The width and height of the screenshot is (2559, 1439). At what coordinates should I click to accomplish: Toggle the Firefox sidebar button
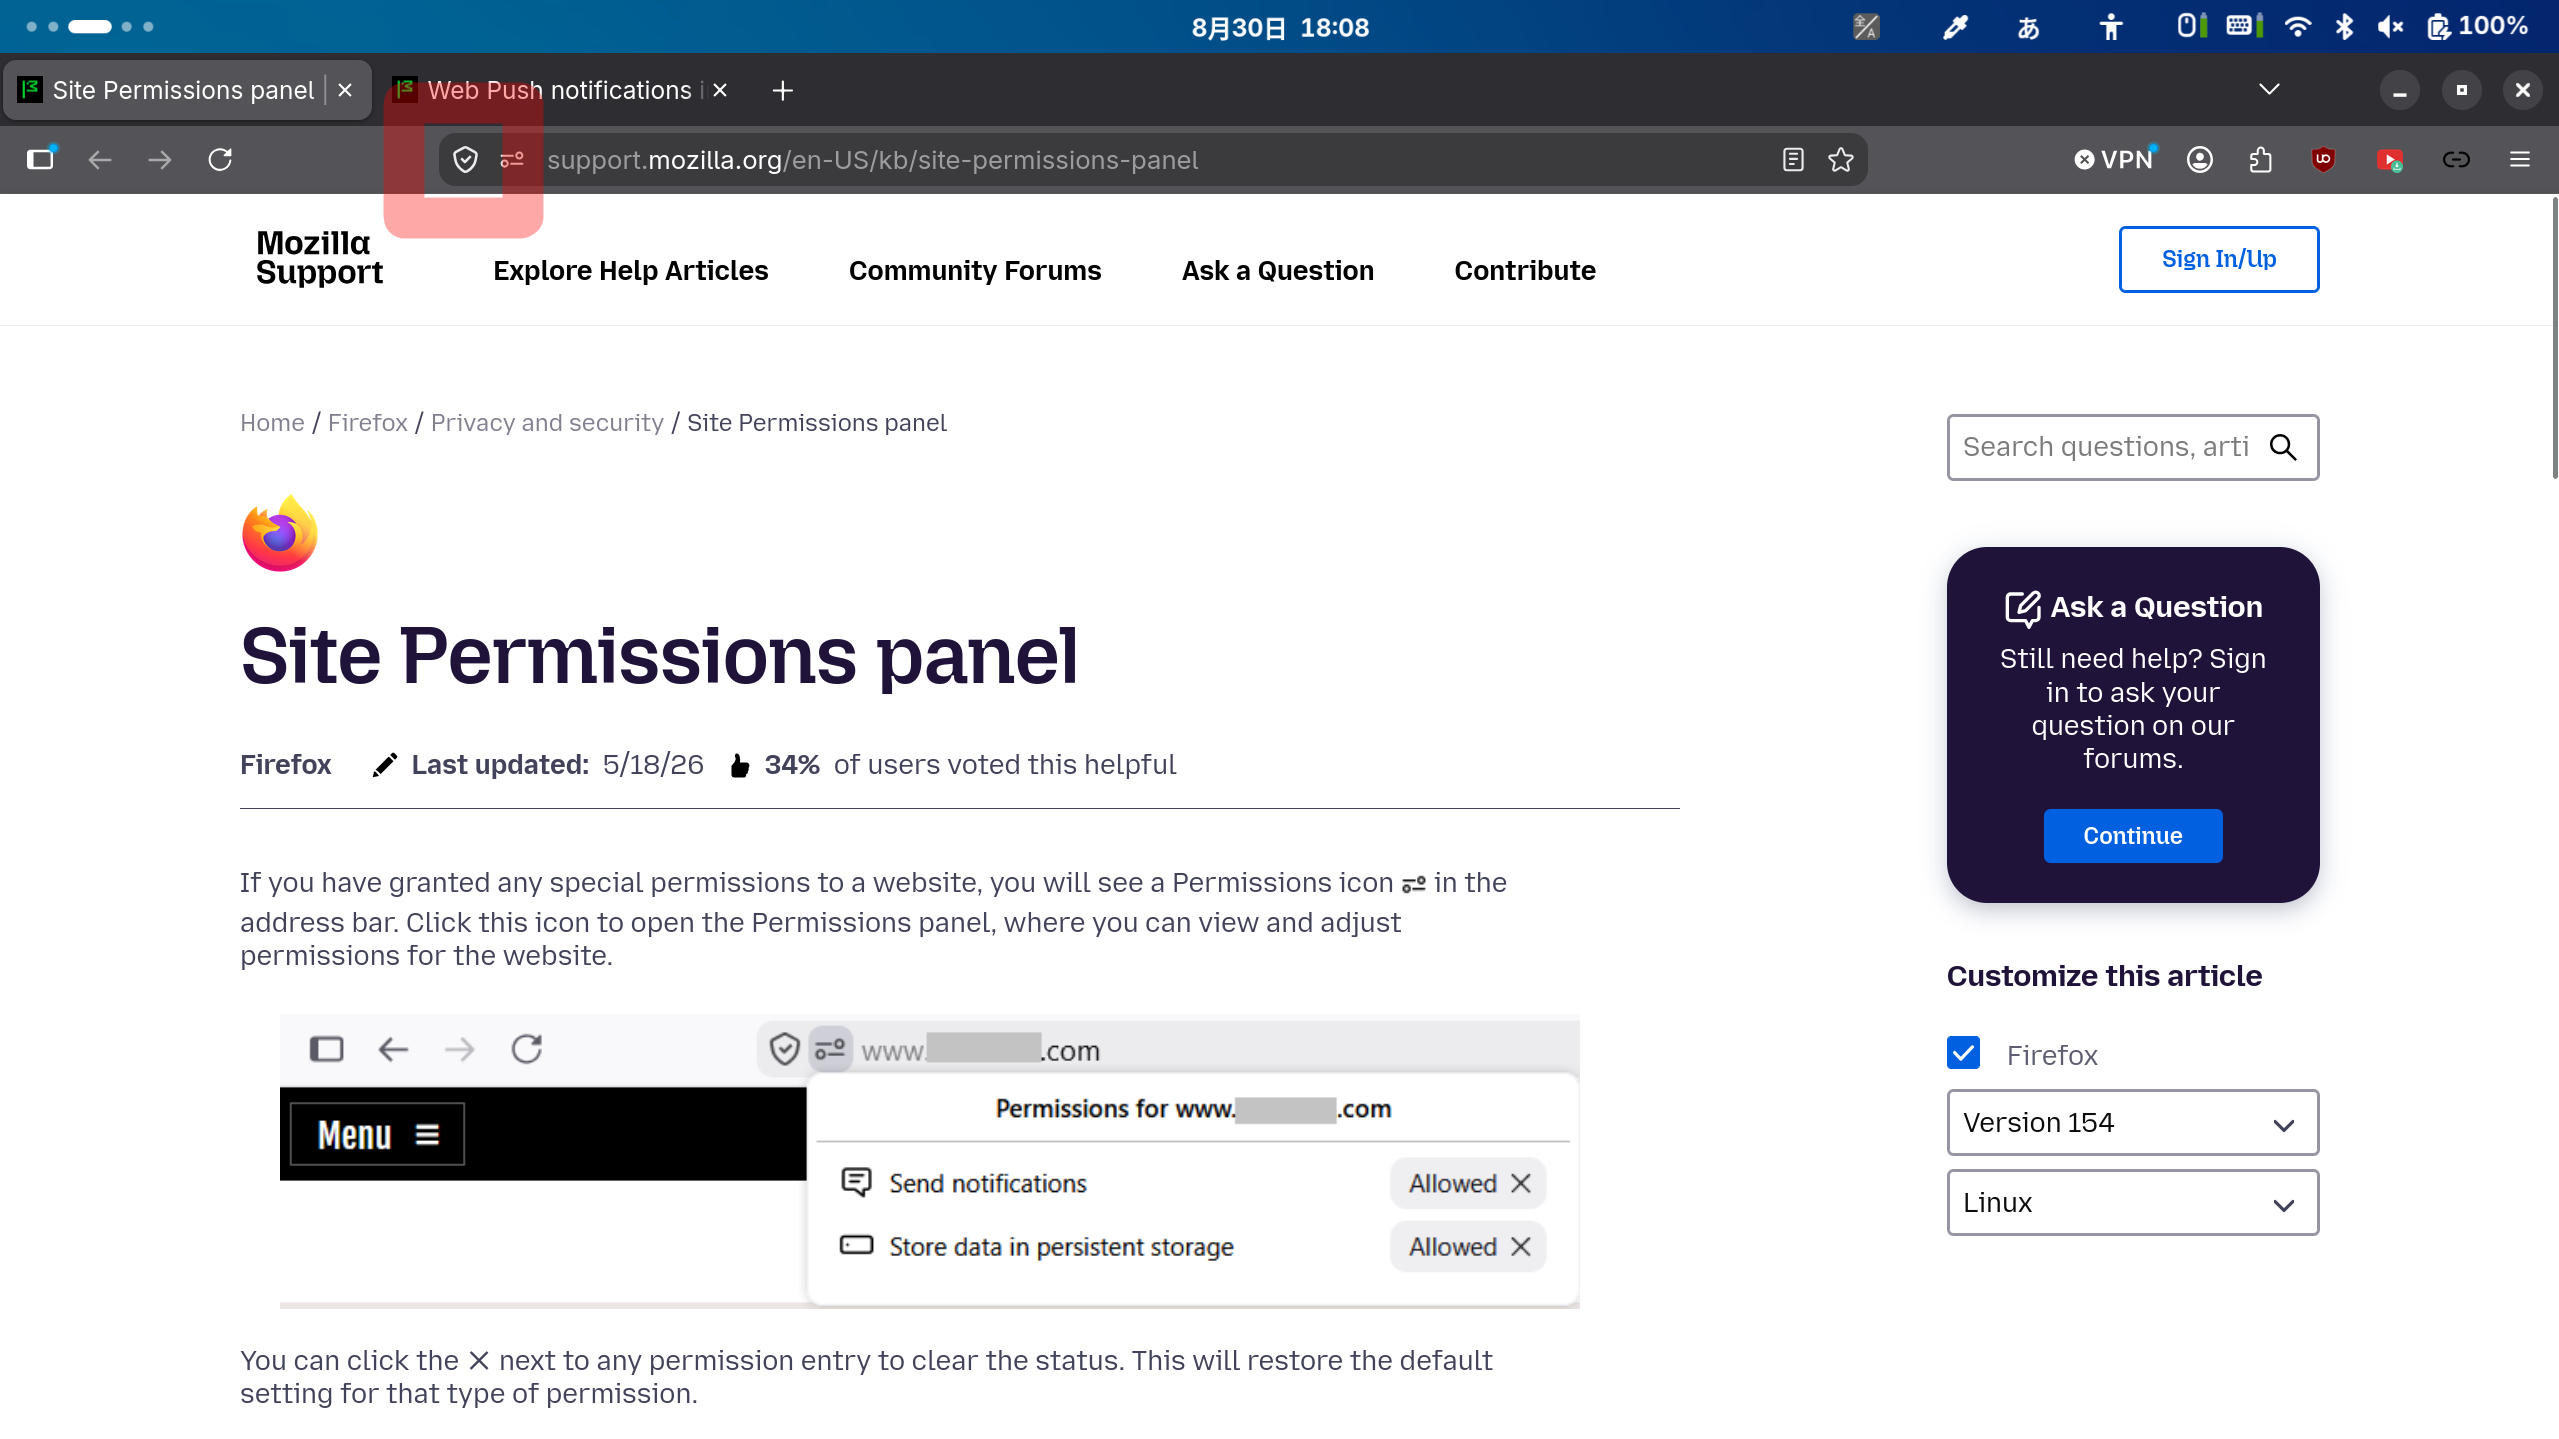[41, 160]
